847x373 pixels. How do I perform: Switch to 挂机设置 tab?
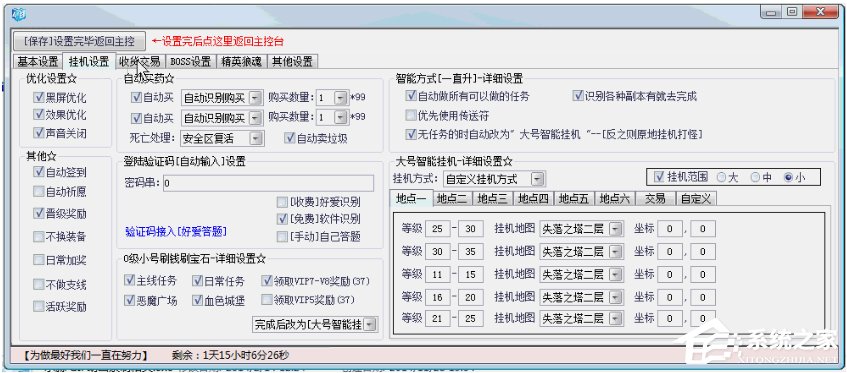point(89,61)
